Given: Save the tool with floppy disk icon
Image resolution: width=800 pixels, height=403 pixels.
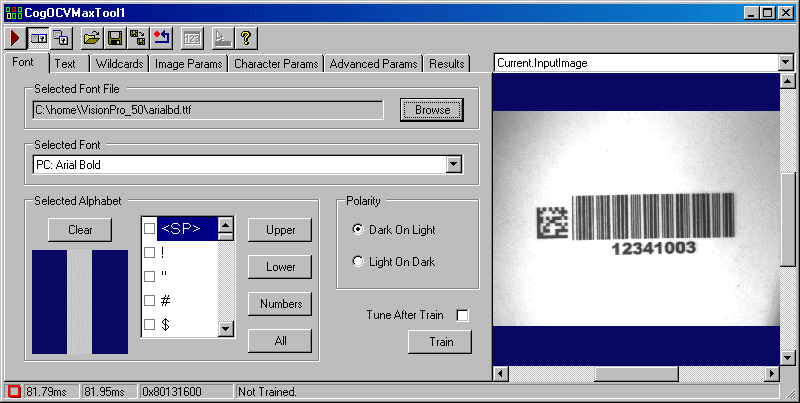Looking at the screenshot, I should (115, 38).
